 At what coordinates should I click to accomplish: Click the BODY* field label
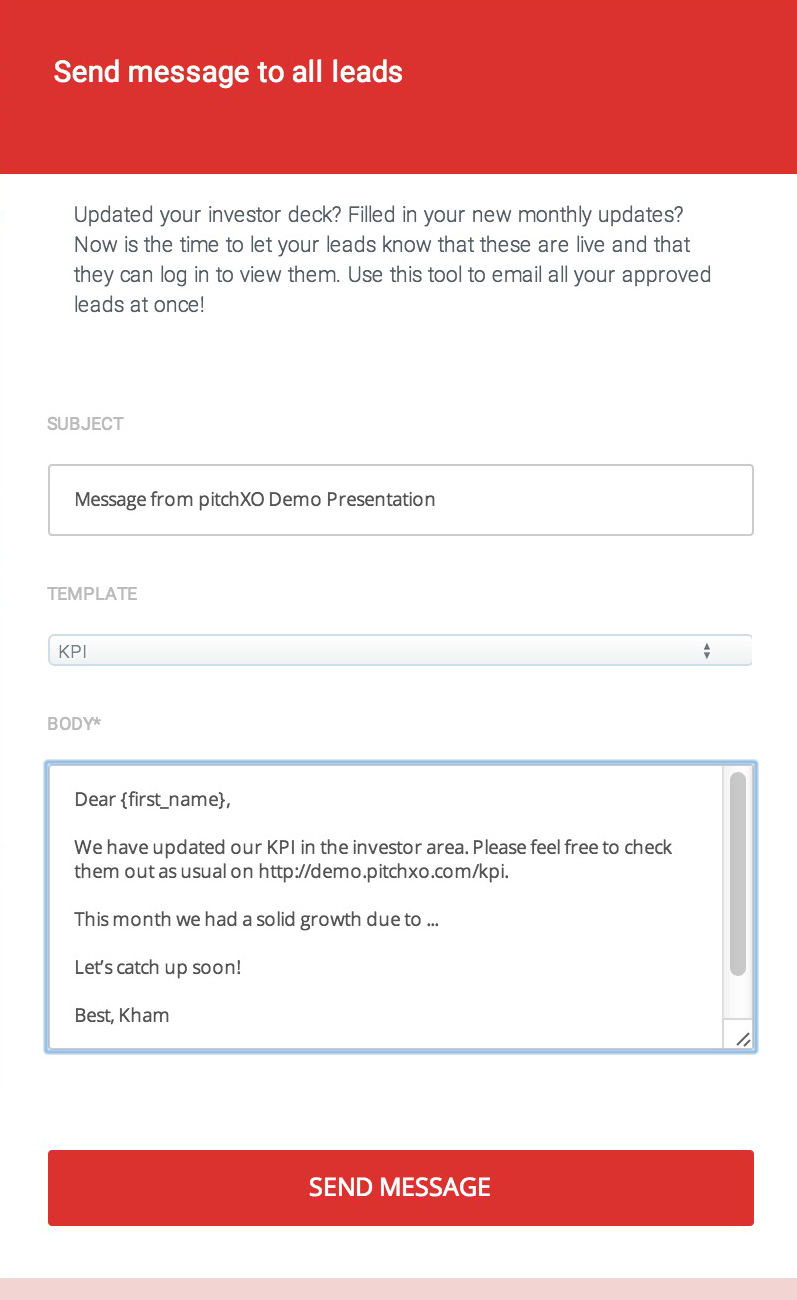click(x=74, y=723)
